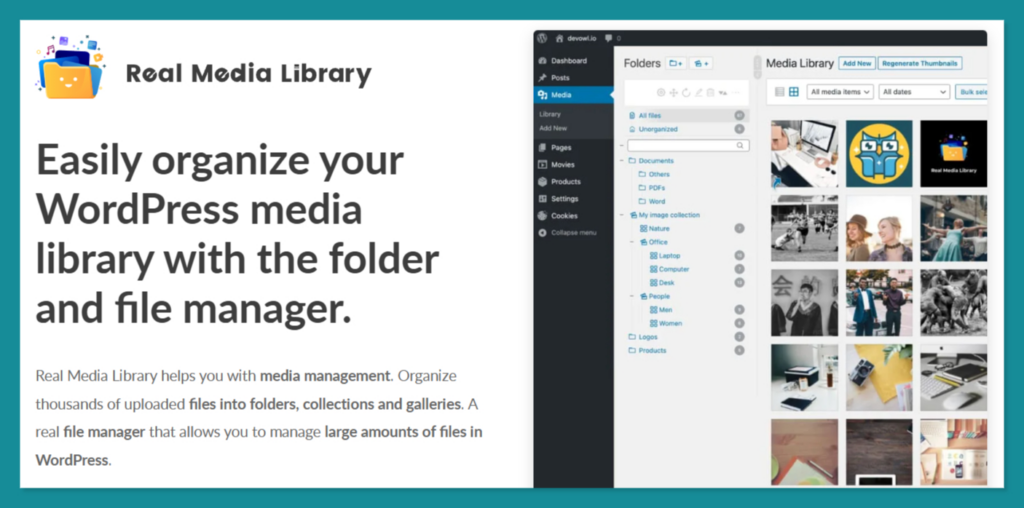
Task: Switch to list view icon
Action: tap(780, 92)
